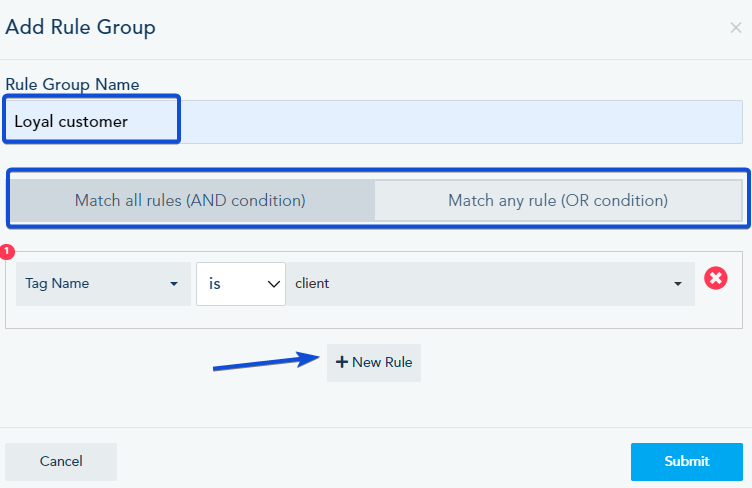Add a rule with New Rule button
This screenshot has width=752, height=488.
pyautogui.click(x=374, y=362)
